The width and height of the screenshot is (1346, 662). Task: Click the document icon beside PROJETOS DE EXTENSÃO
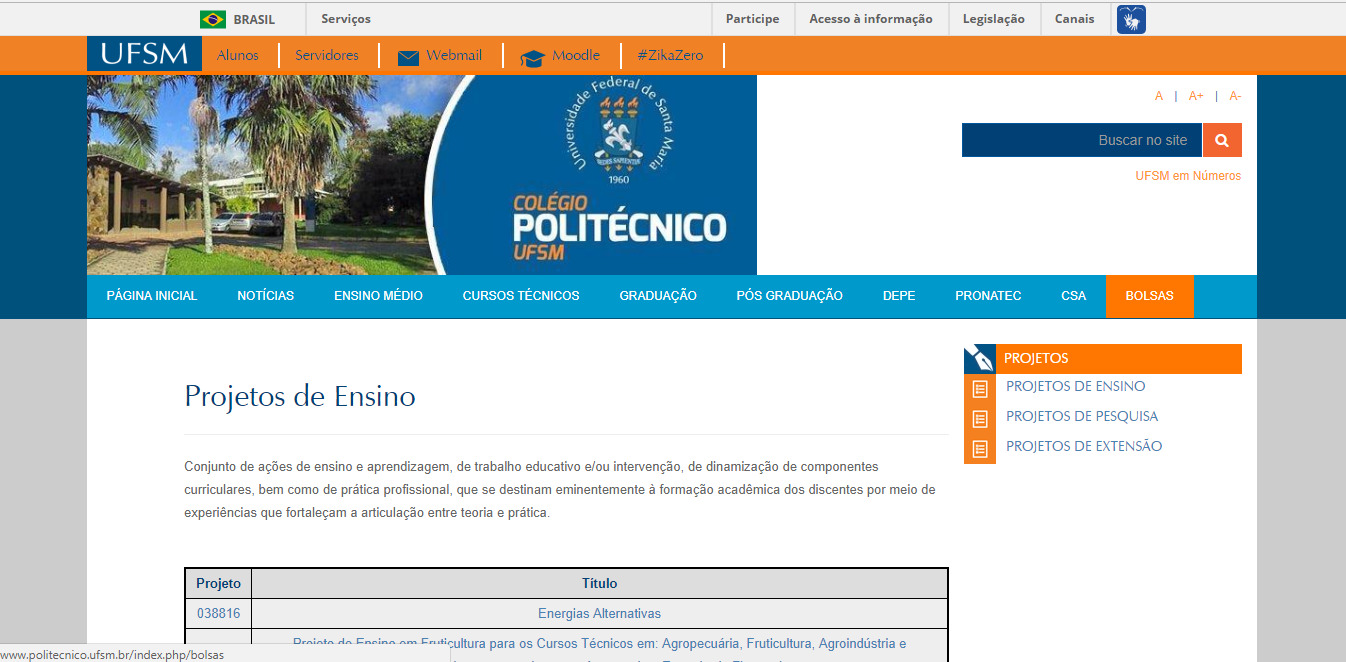pyautogui.click(x=980, y=450)
